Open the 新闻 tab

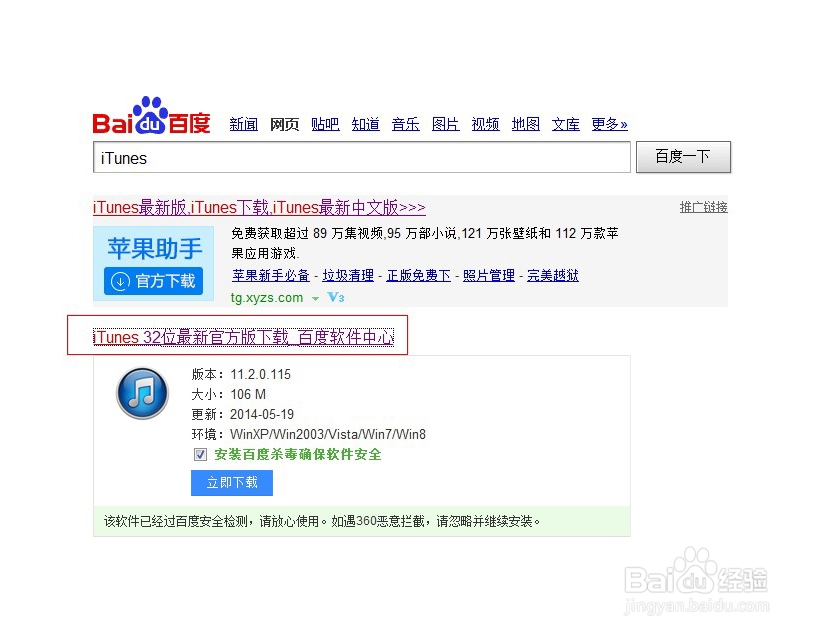(x=243, y=124)
